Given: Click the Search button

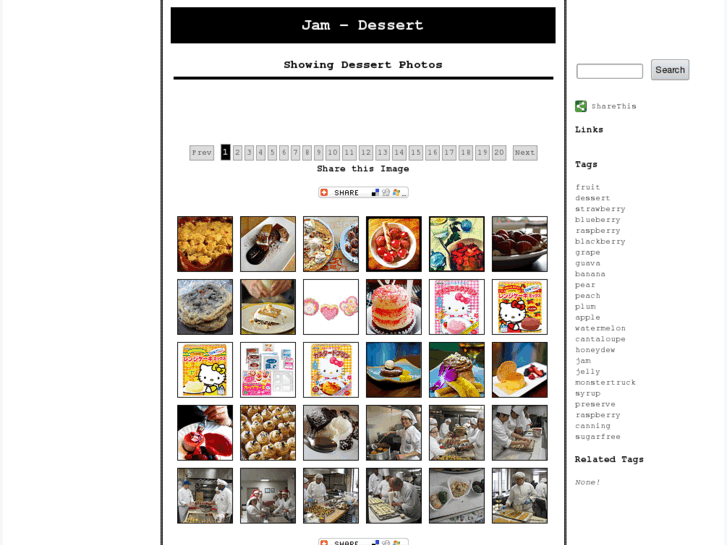Looking at the screenshot, I should (x=670, y=70).
